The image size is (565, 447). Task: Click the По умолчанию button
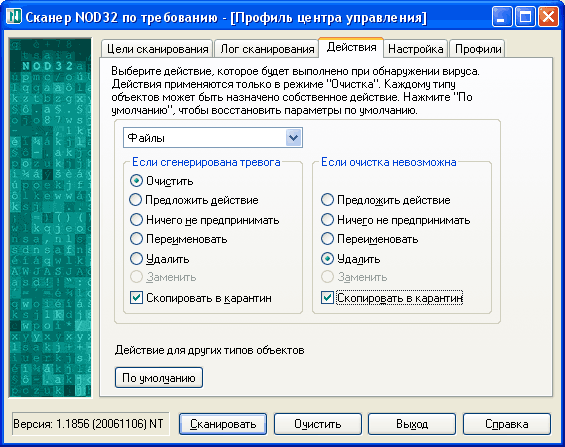coord(159,377)
